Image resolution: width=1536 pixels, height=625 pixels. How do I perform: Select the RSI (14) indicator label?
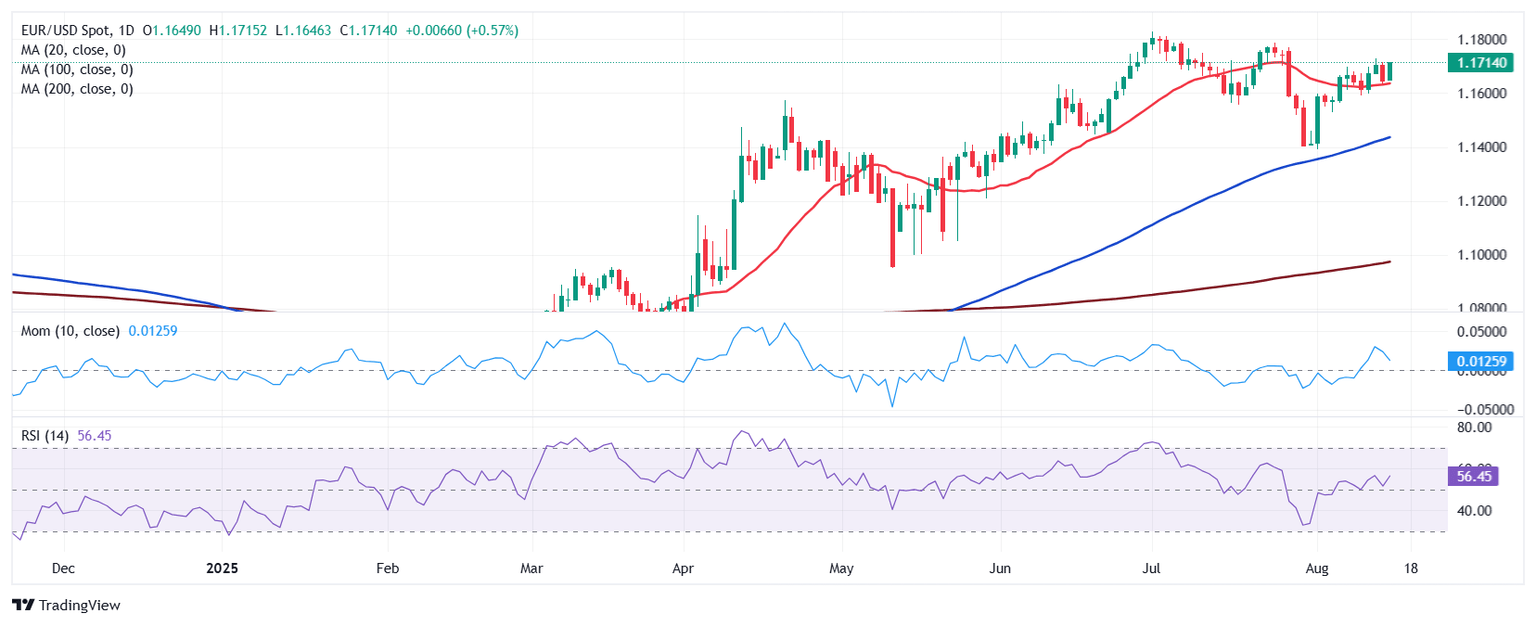(x=46, y=435)
